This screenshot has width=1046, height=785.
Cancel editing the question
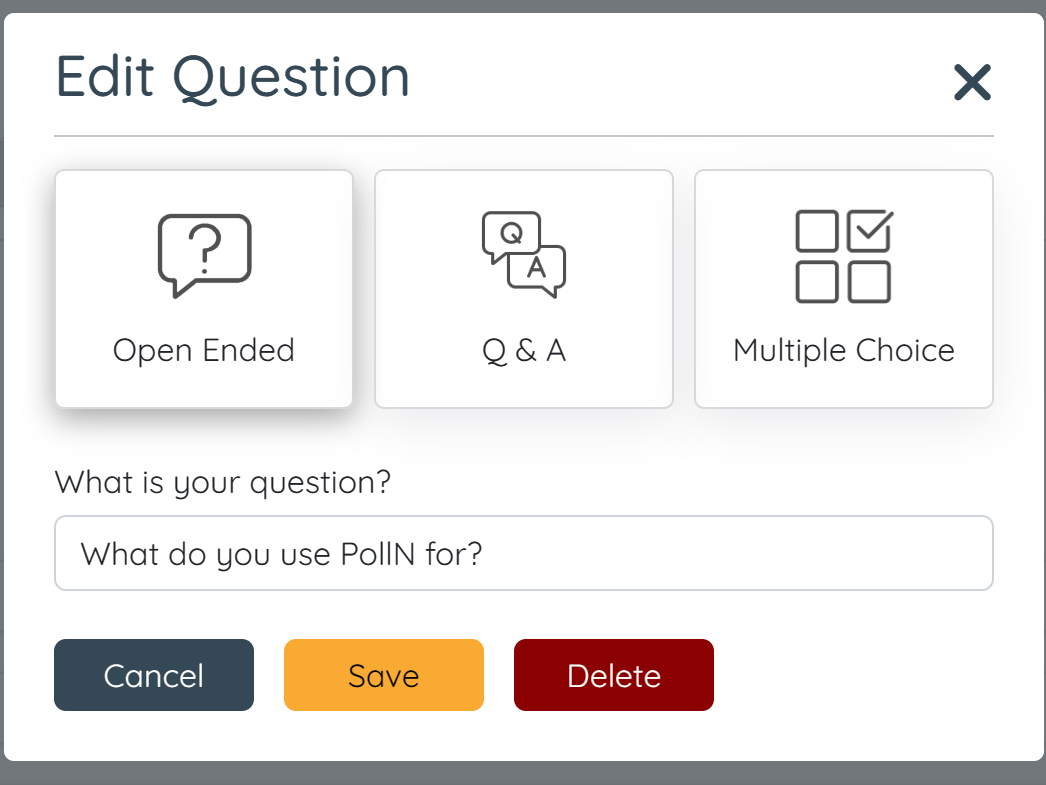point(153,675)
